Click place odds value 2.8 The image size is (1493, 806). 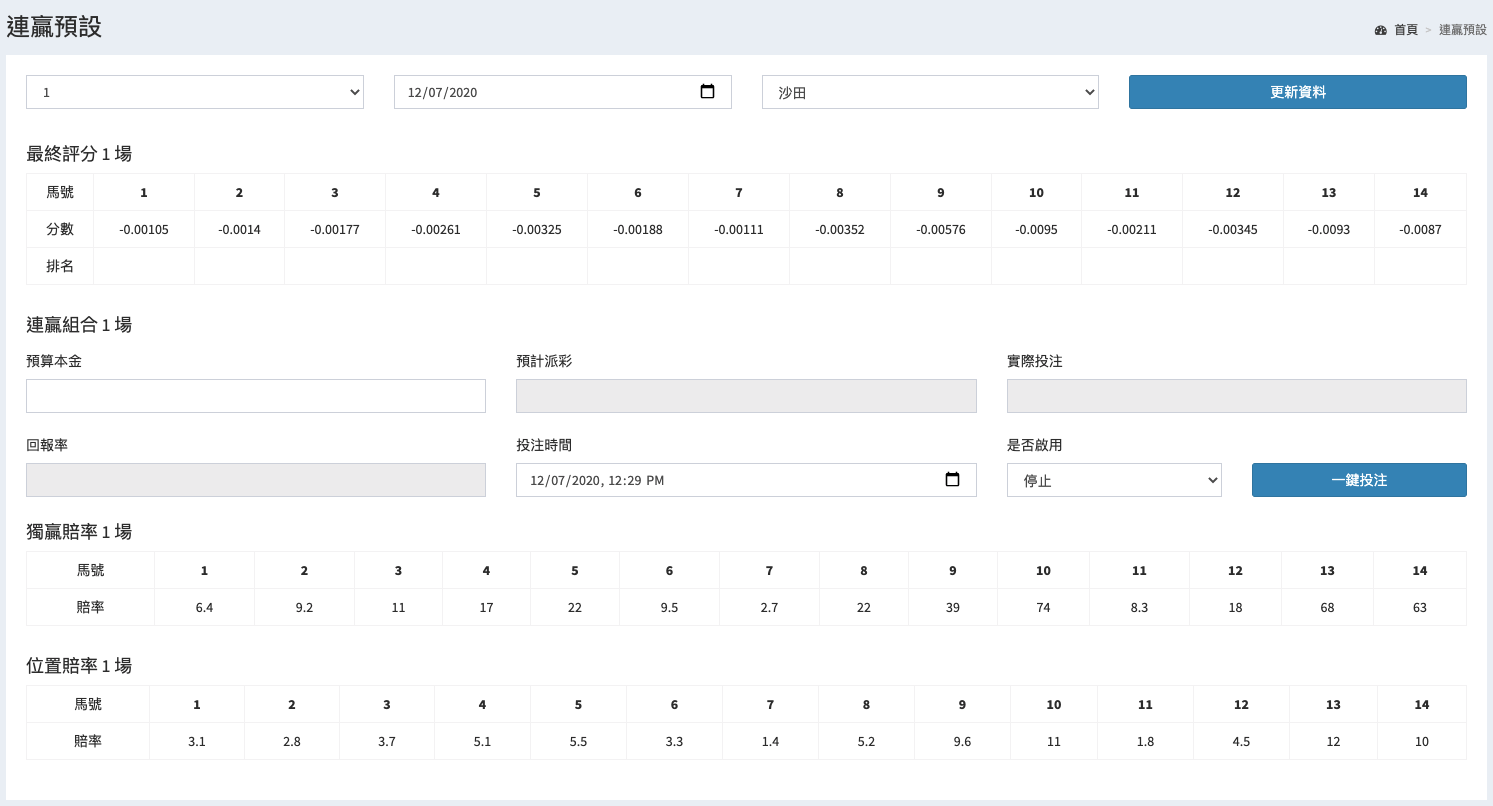point(292,741)
